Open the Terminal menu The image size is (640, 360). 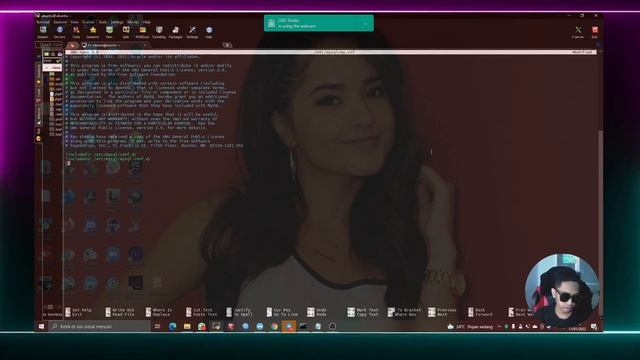(43, 22)
